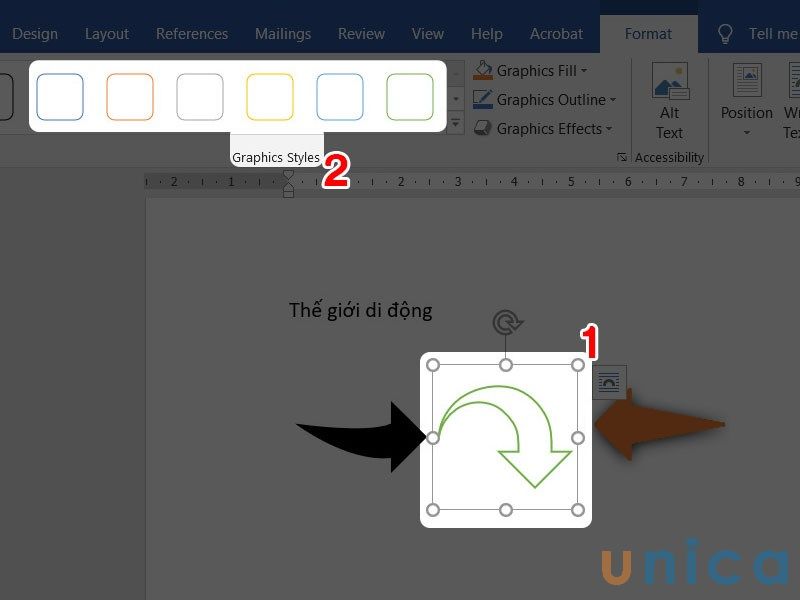Switch to the Acrobat tab
Screen dimensions: 800x600
[x=556, y=34]
